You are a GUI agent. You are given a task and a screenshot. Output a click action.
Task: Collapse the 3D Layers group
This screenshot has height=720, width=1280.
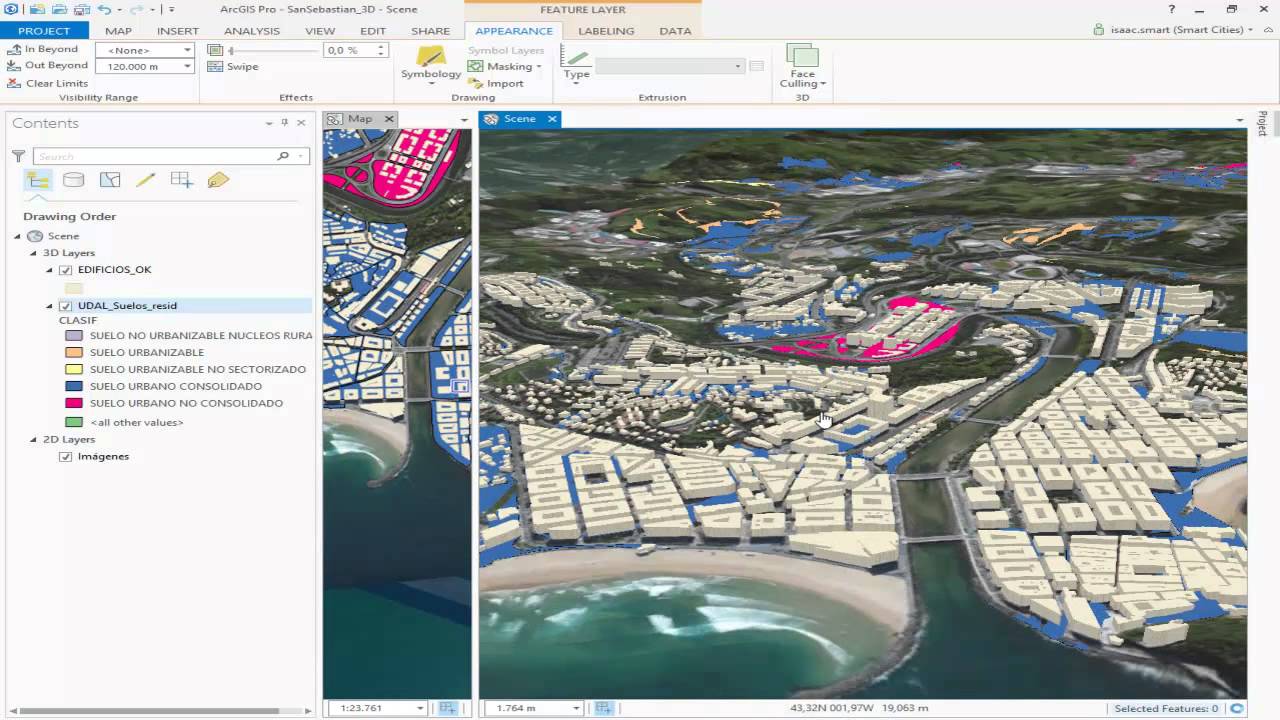click(x=33, y=253)
